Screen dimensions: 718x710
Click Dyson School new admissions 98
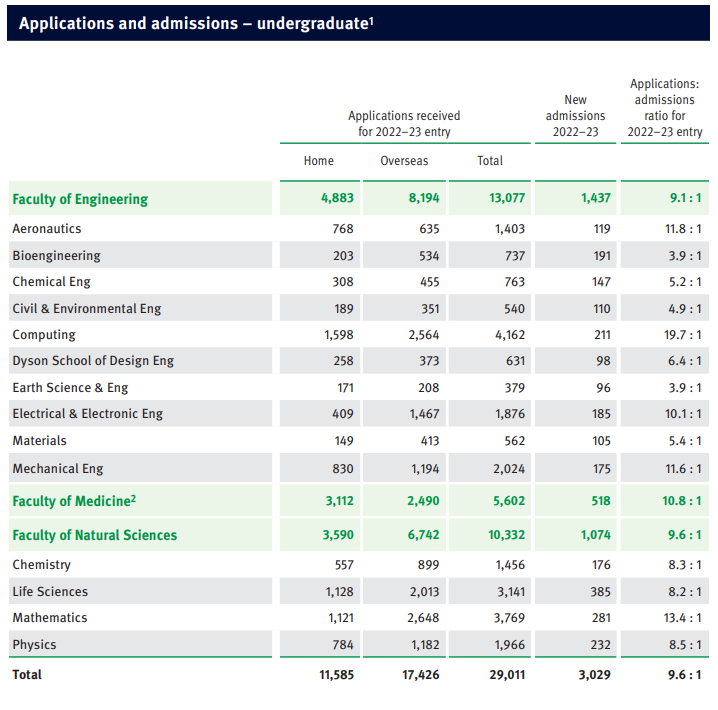click(604, 361)
